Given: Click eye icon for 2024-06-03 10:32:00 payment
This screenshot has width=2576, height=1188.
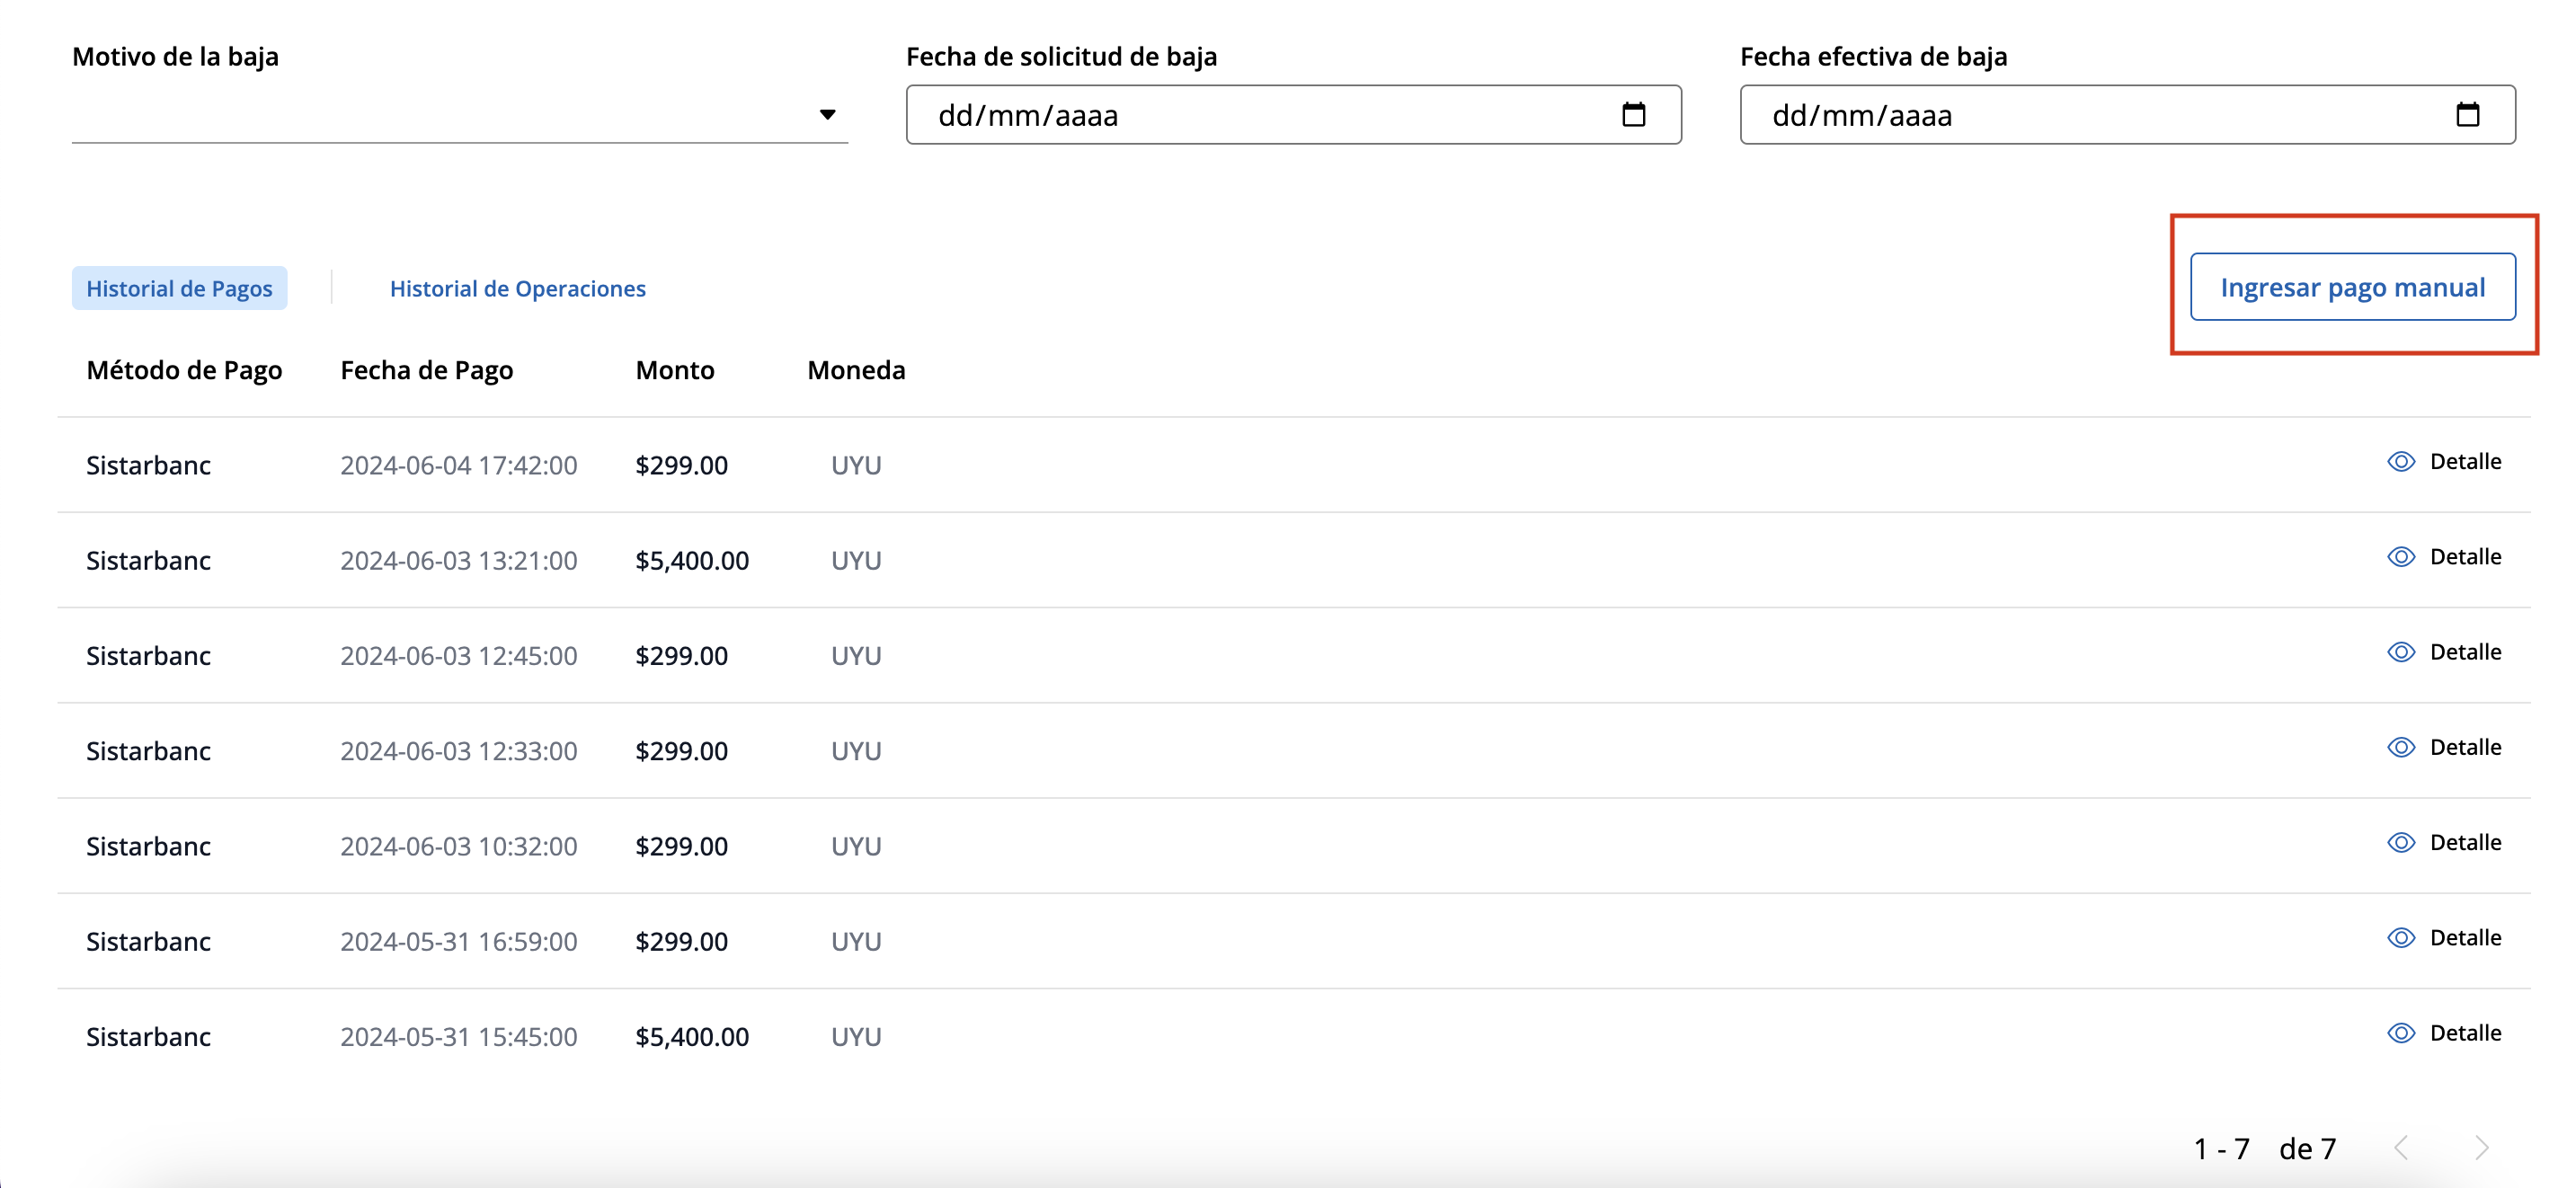Looking at the screenshot, I should (x=2400, y=842).
